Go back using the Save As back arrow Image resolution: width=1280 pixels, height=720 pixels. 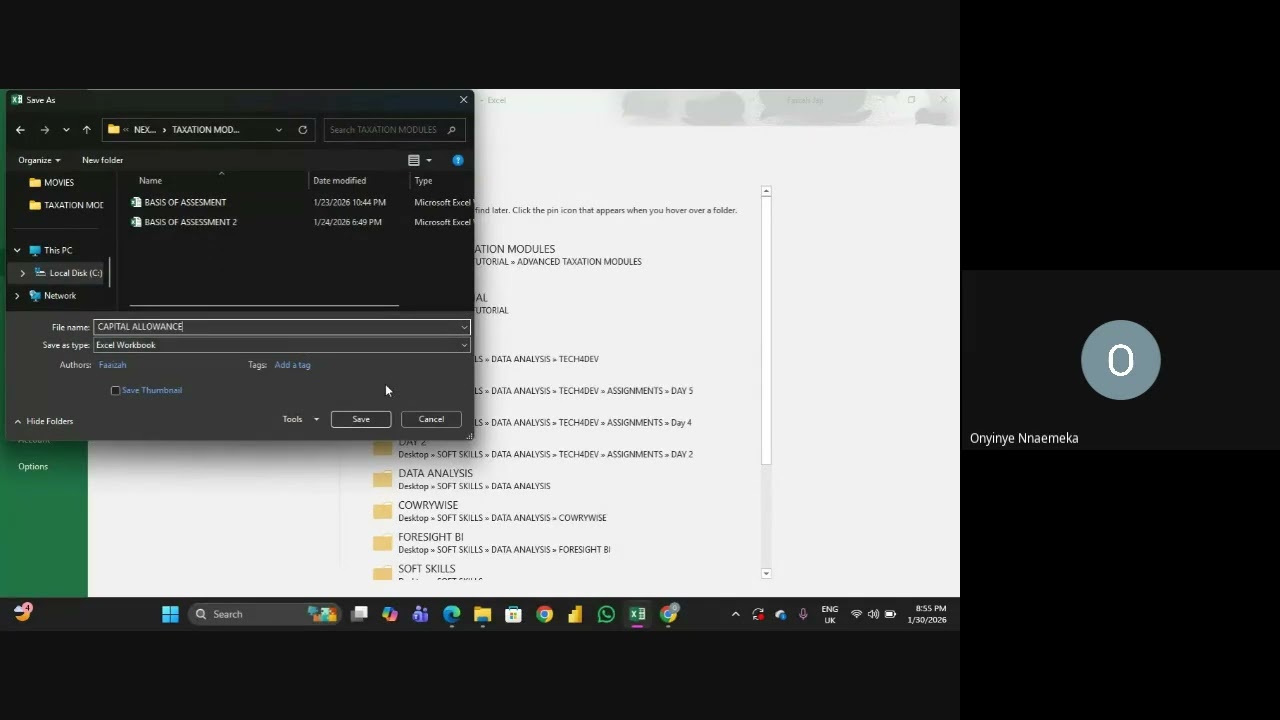(x=20, y=130)
